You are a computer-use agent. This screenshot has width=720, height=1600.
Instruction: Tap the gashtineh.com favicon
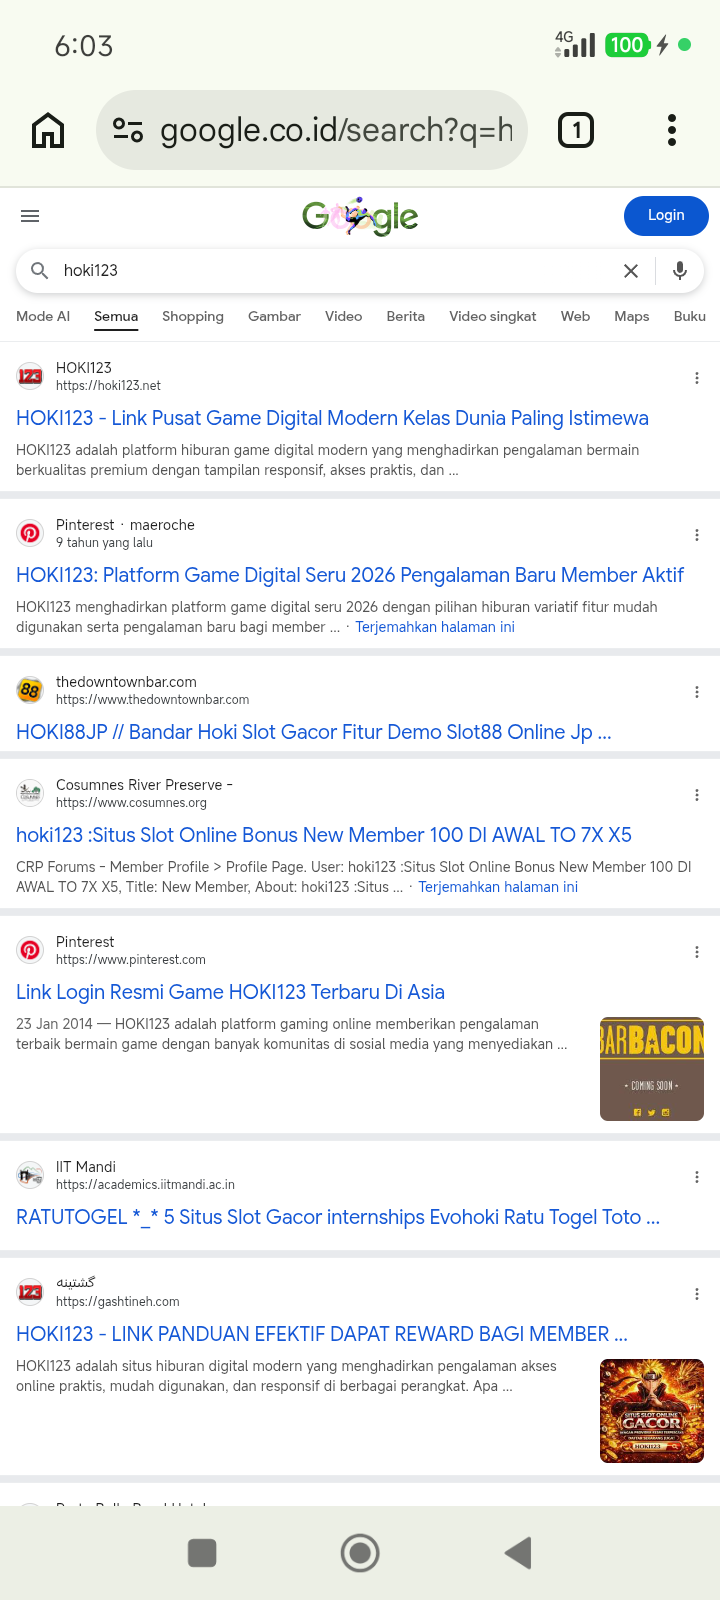[x=30, y=1292]
